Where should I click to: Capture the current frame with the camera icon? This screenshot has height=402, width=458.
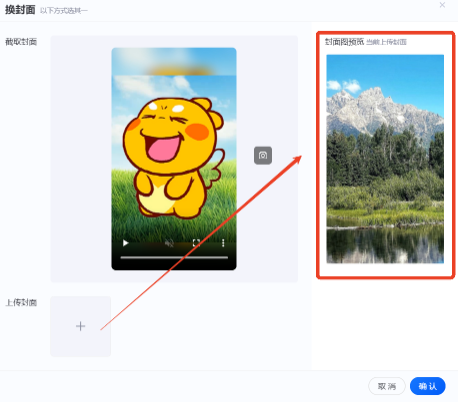pos(263,155)
